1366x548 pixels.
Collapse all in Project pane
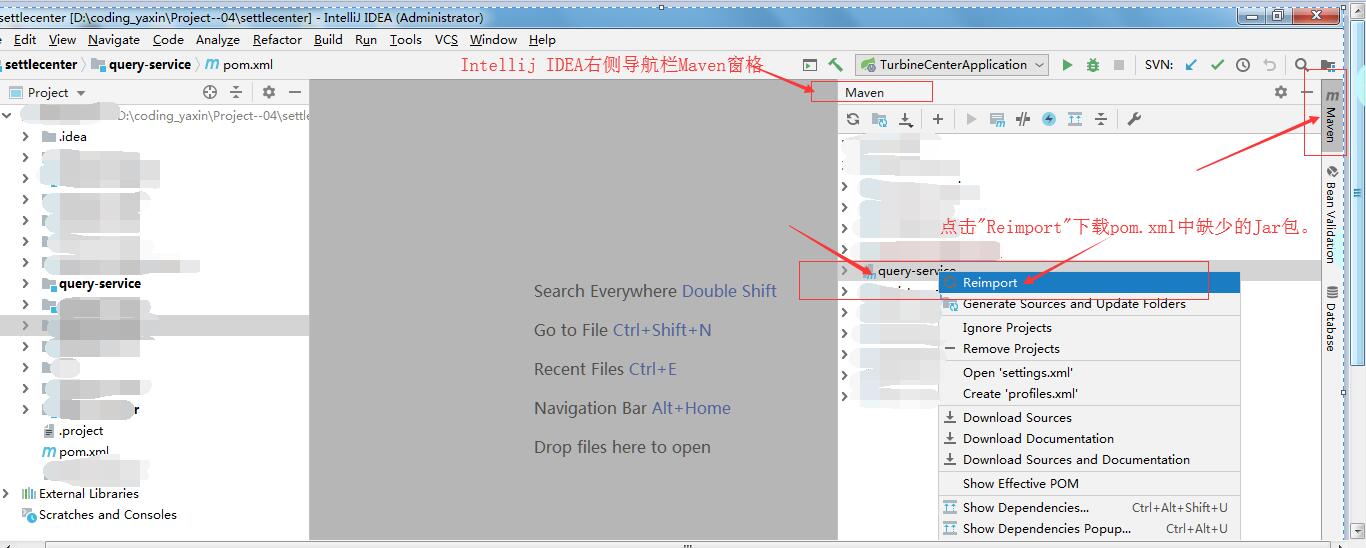[x=236, y=92]
